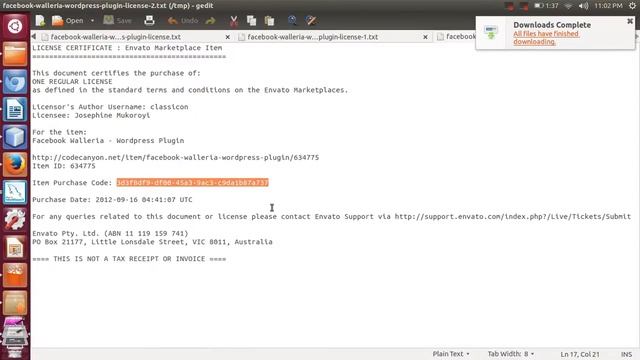Viewport: 640px width, 360px height.
Task: Dismiss the Downloads Complete notification
Action: (630, 21)
